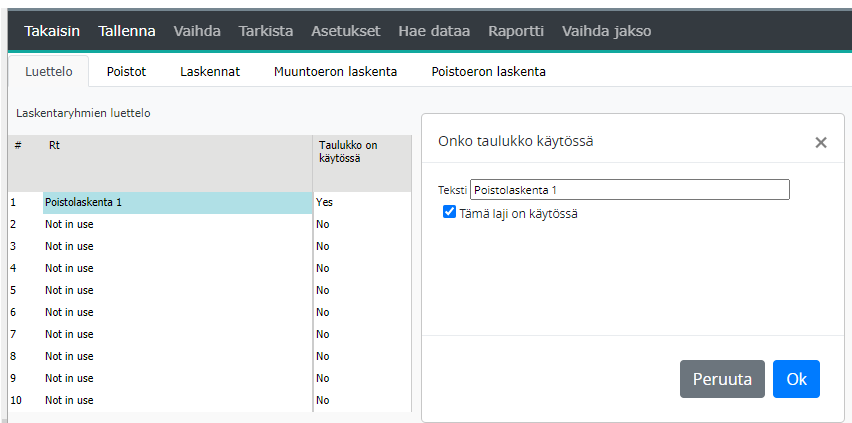
Task: Open the Muuntoeron laskenta tab
Action: pos(335,72)
